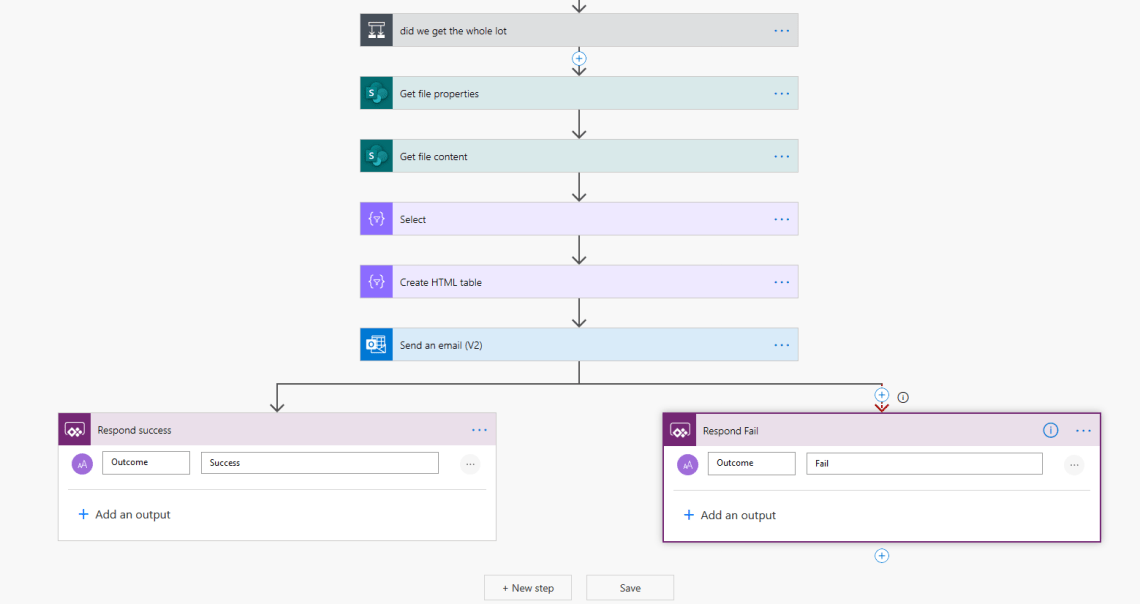Click the SharePoint icon on Get file properties
1140x604 pixels.
(376, 93)
